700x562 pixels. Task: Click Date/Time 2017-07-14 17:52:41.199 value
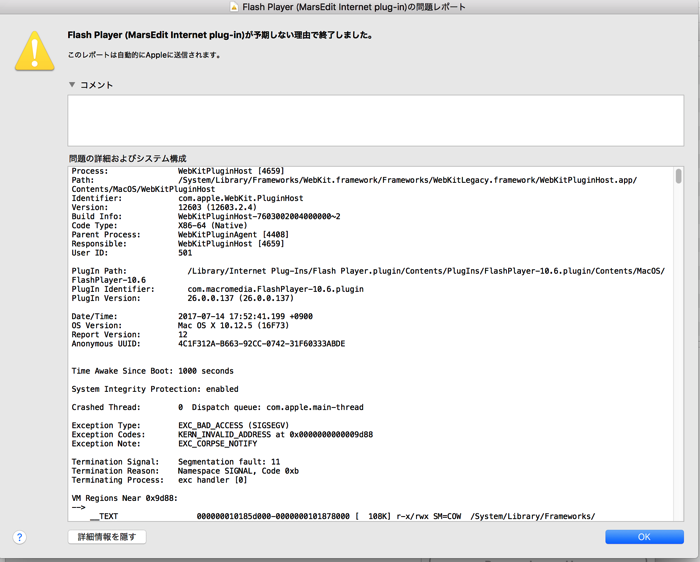pyautogui.click(x=245, y=316)
